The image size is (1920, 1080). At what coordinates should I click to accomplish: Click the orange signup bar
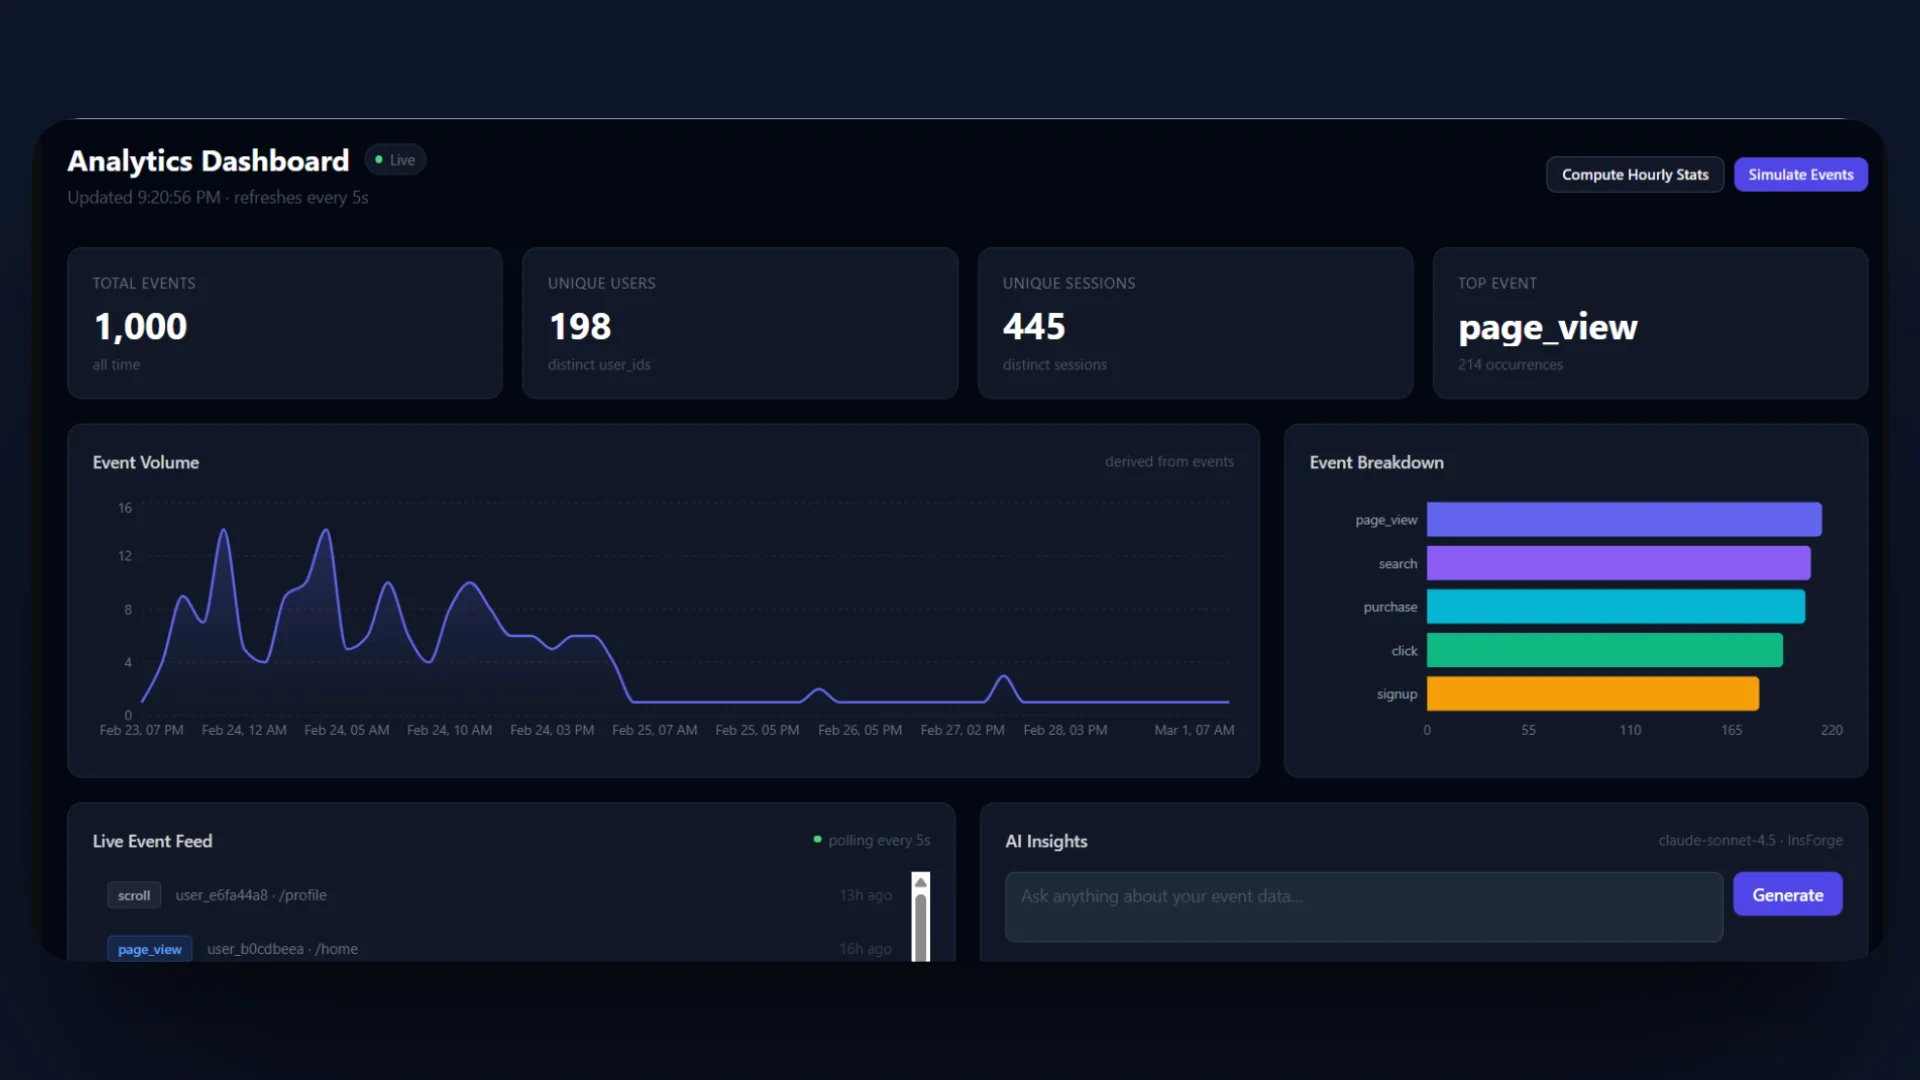[1592, 693]
